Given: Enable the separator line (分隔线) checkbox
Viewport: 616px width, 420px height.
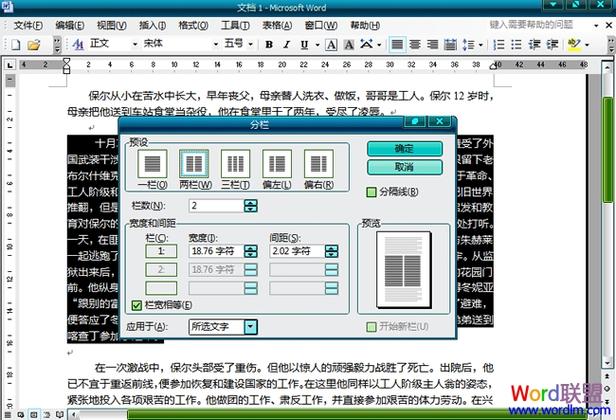Looking at the screenshot, I should click(x=371, y=192).
